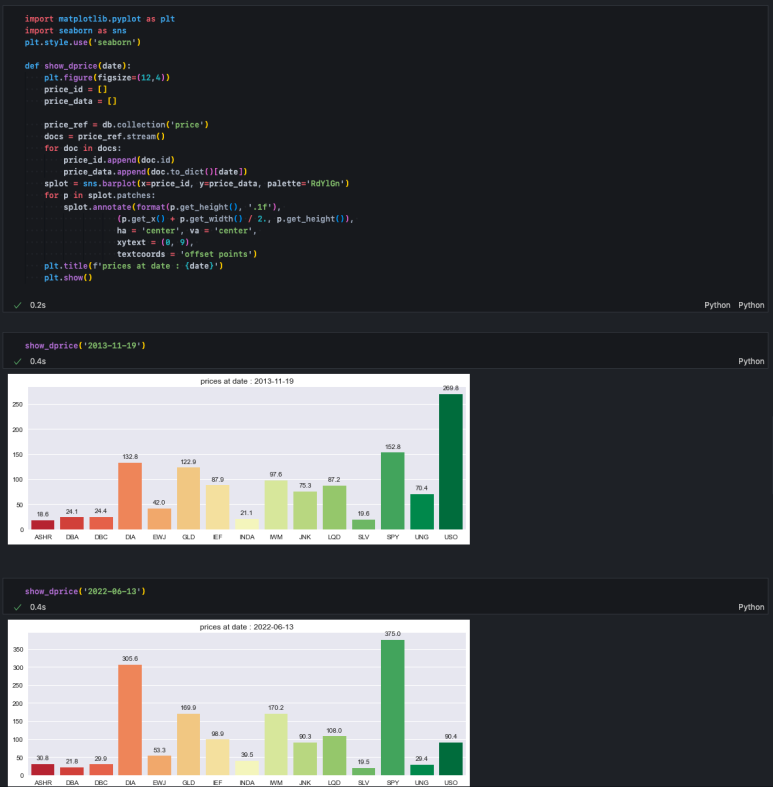773x787 pixels.
Task: Click the 53.3 value label above EWJ
Action: pyautogui.click(x=159, y=750)
